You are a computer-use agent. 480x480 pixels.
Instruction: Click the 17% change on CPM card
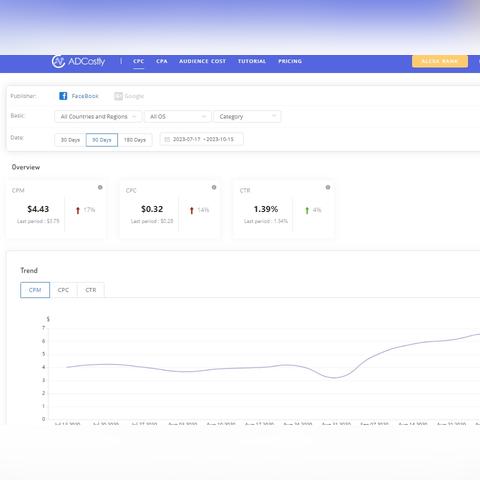[x=89, y=210]
